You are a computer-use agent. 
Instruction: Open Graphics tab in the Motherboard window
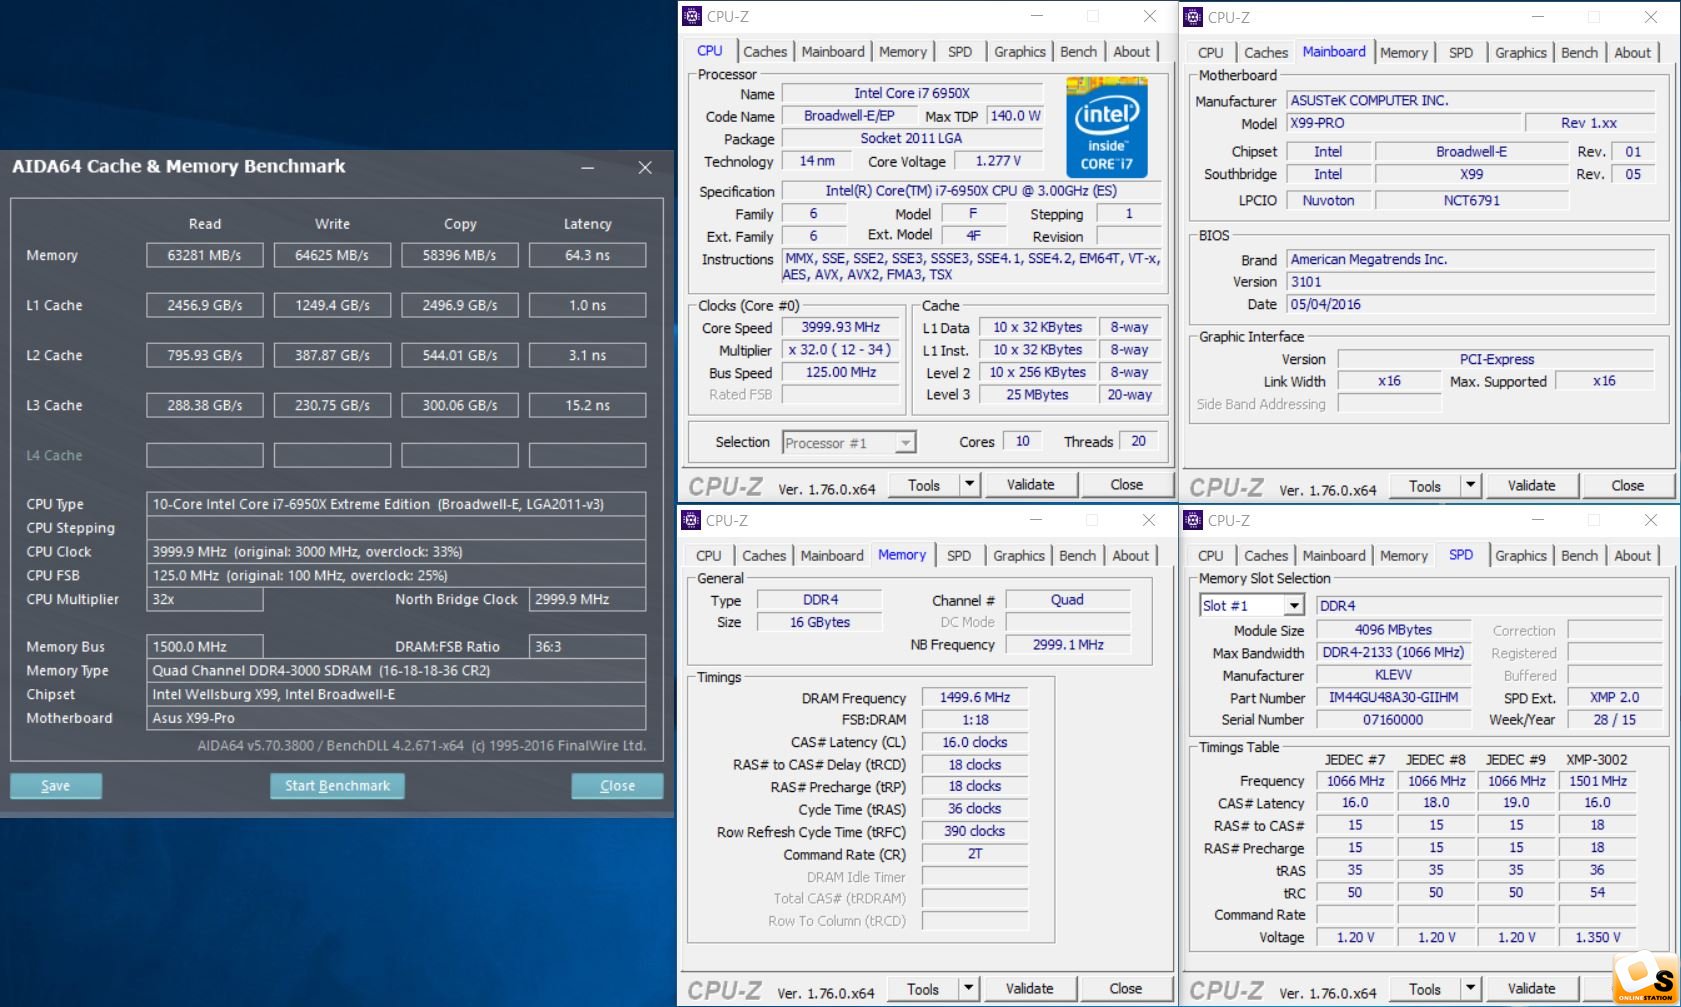click(x=1520, y=53)
